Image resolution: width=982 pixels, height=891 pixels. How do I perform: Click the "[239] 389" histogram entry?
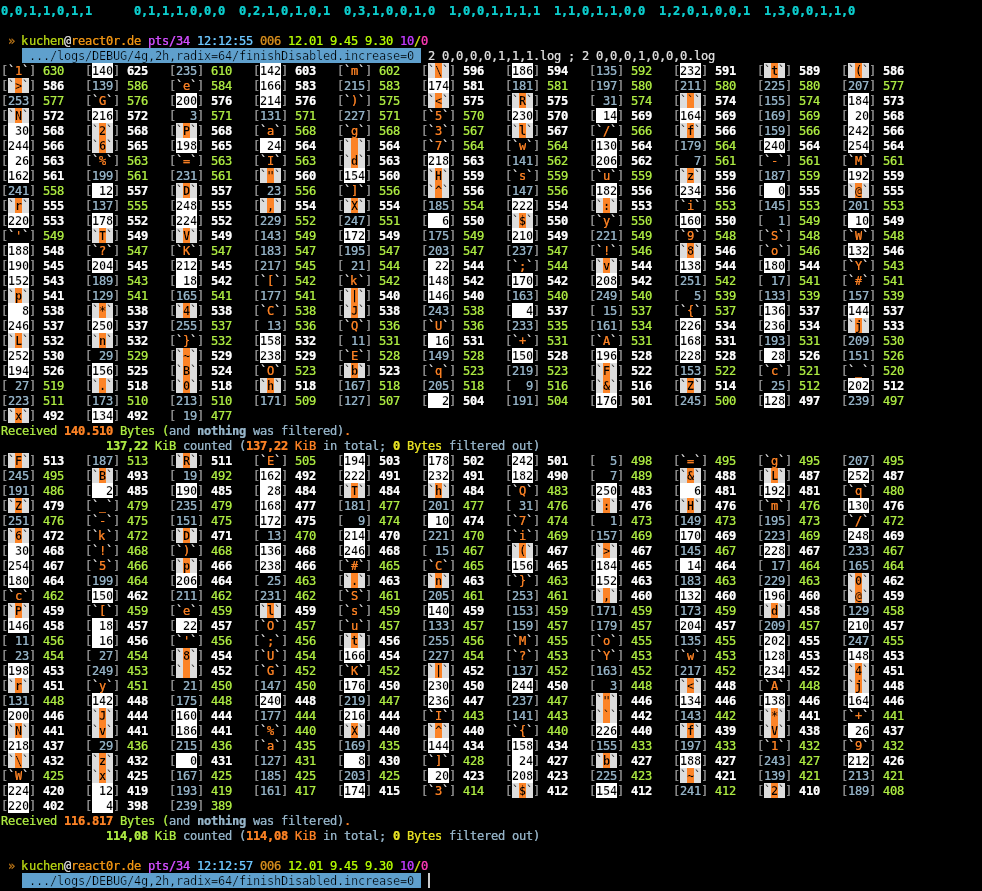click(200, 805)
